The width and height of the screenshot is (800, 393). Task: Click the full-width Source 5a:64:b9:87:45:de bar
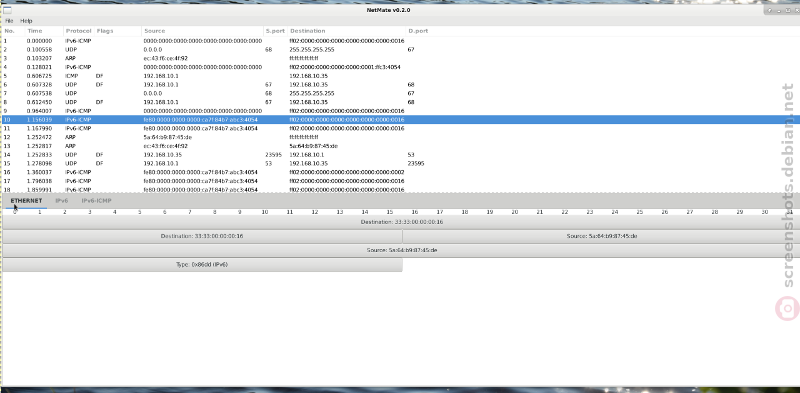401,250
